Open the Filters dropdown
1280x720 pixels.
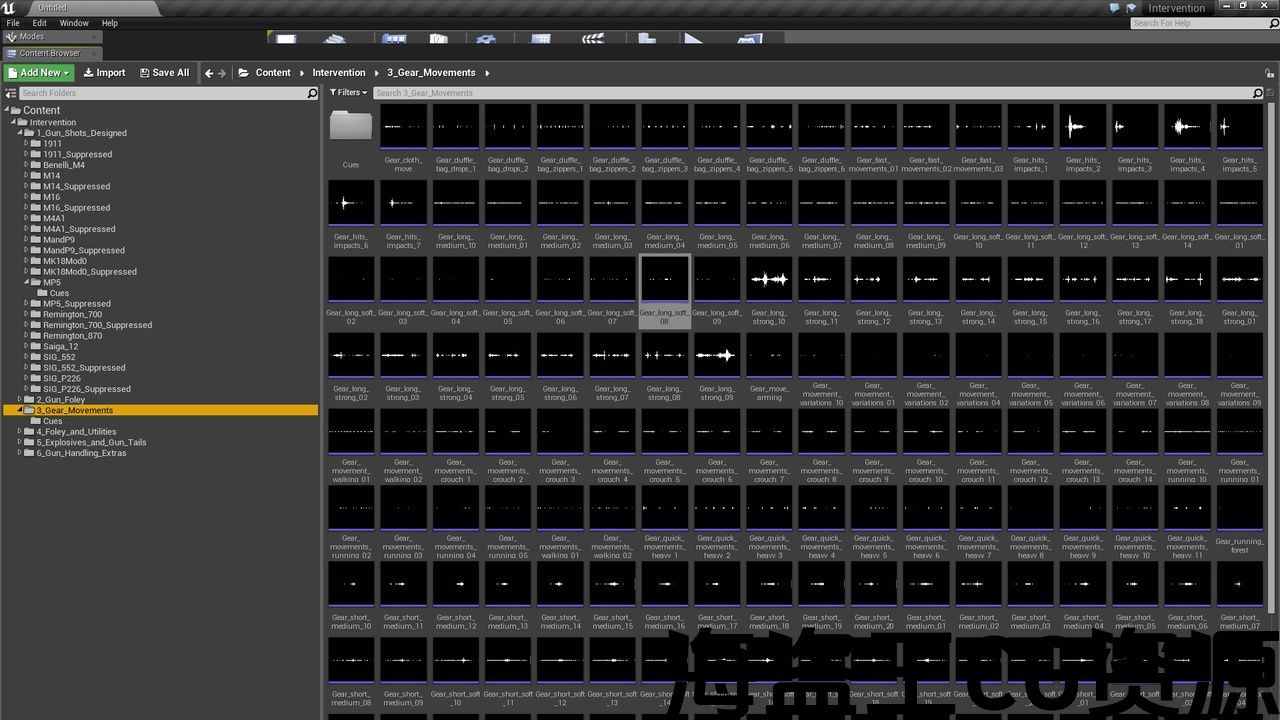tap(348, 92)
